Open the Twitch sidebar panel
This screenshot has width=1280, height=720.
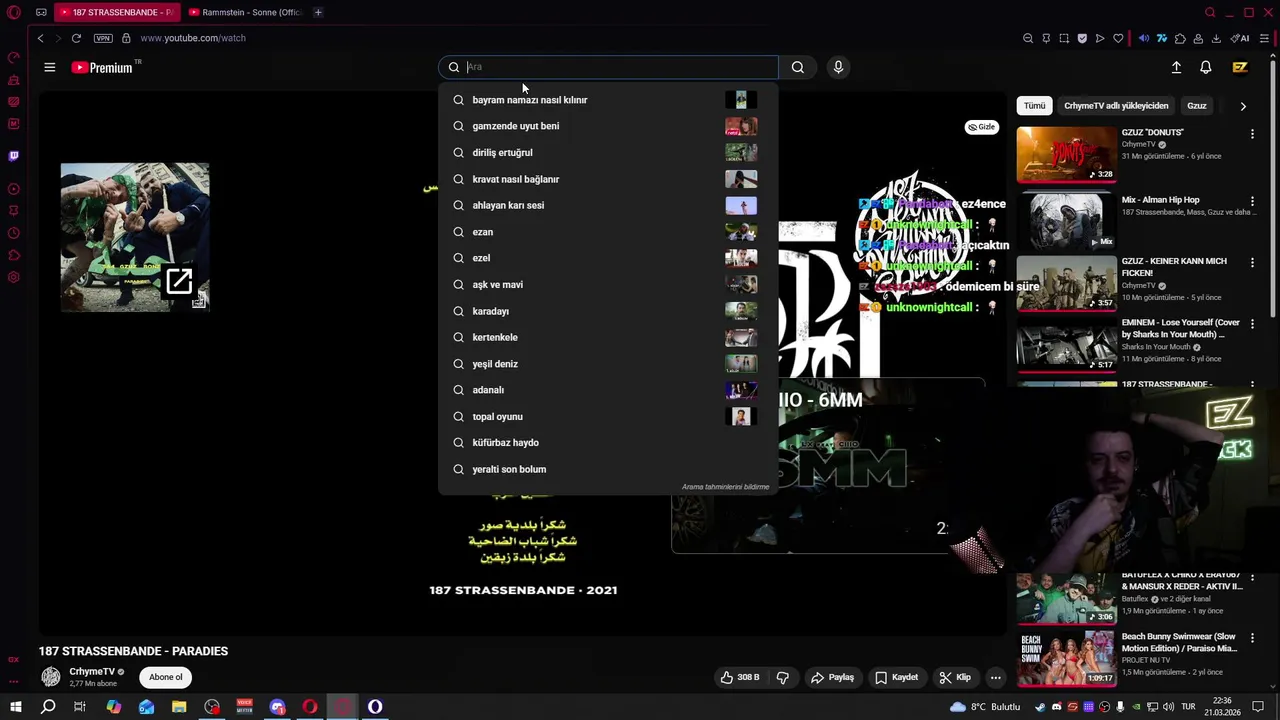[x=13, y=156]
